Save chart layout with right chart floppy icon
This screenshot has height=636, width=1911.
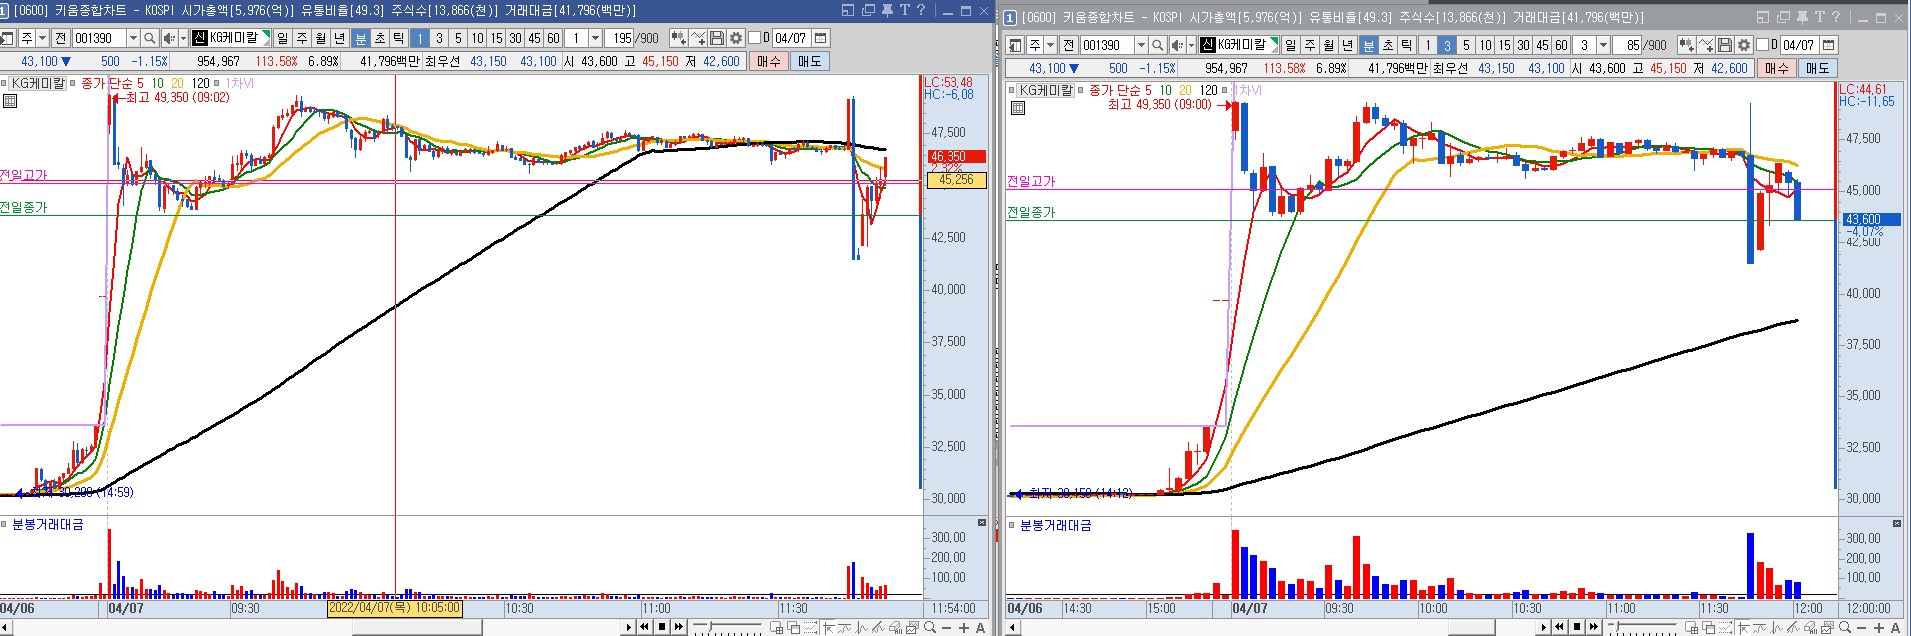click(x=1725, y=45)
